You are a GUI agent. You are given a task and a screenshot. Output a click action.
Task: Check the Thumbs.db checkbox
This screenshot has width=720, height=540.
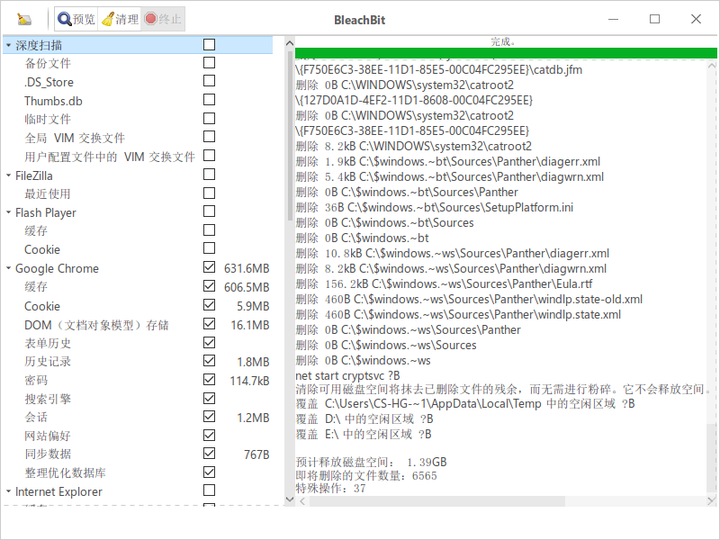tap(209, 100)
